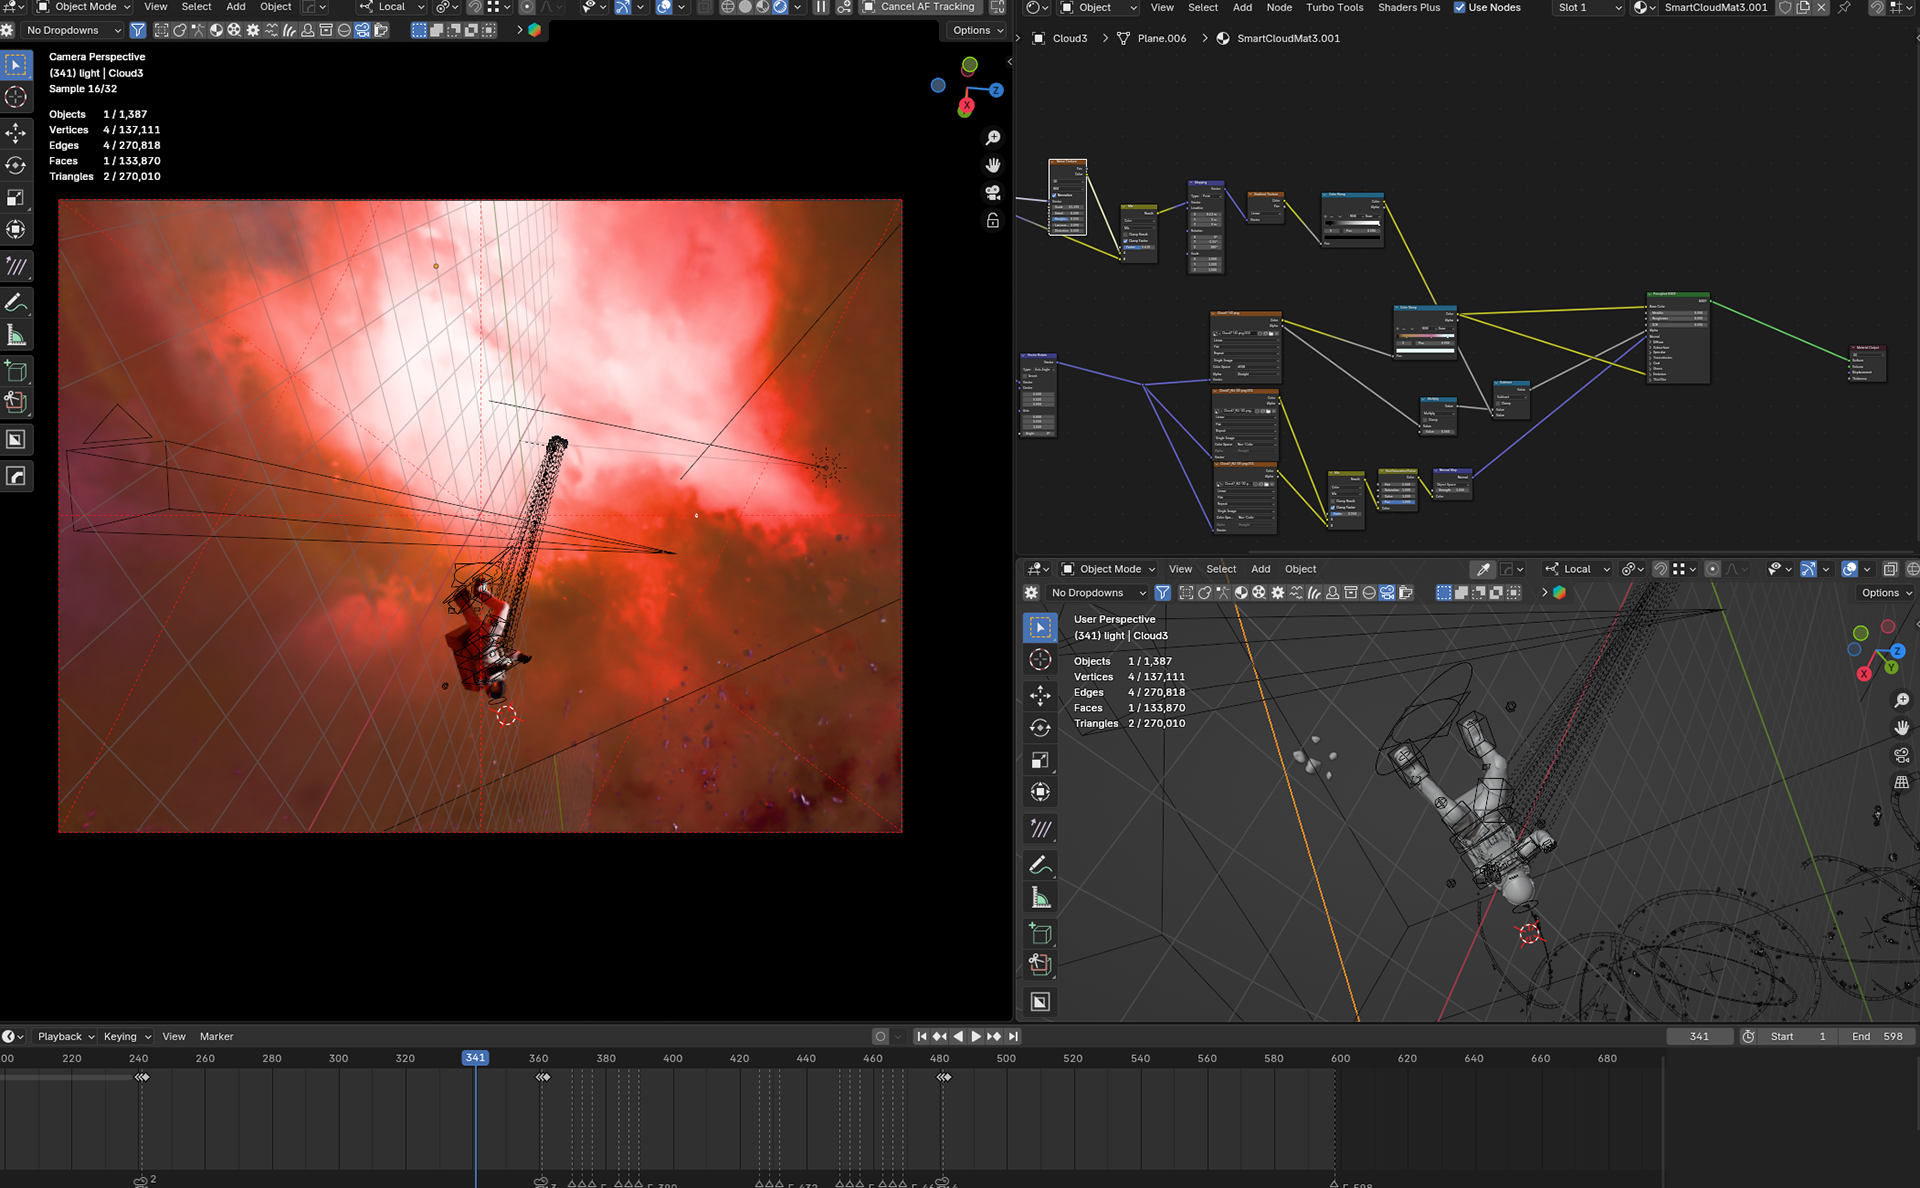Screen dimensions: 1920x1188
Task: Unlink material with the X icon
Action: pos(1821,7)
